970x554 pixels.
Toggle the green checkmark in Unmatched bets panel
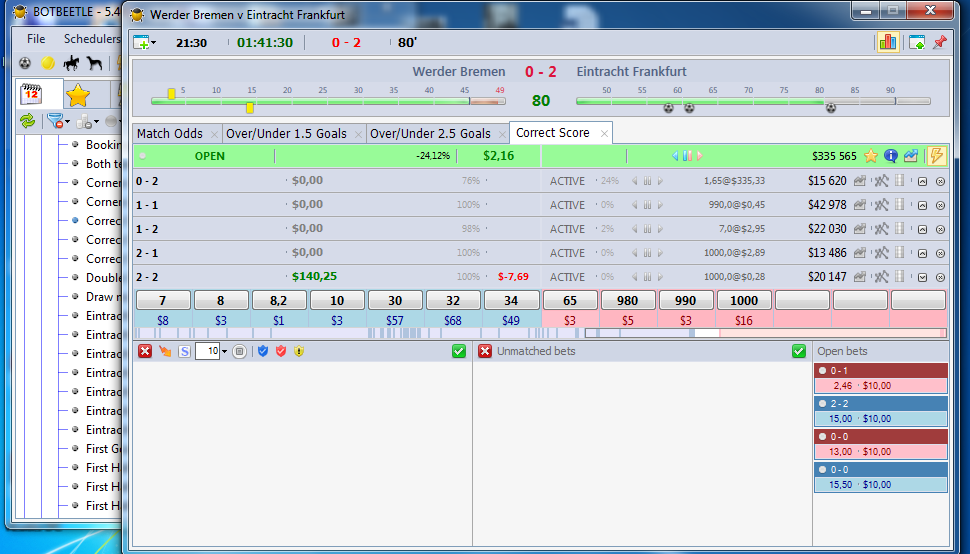(799, 351)
